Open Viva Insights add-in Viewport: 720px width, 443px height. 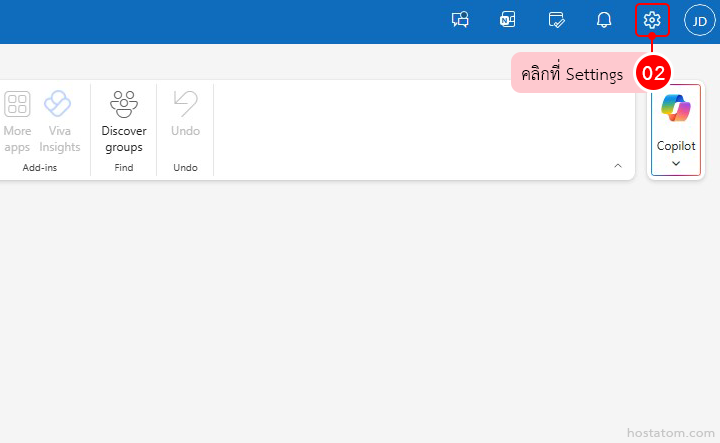pyautogui.click(x=60, y=122)
